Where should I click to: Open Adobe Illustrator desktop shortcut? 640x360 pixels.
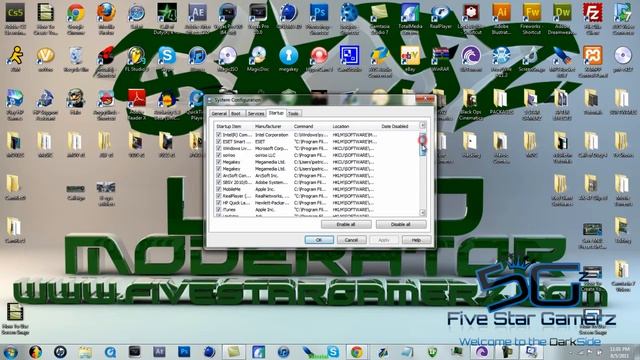pyautogui.click(x=501, y=17)
